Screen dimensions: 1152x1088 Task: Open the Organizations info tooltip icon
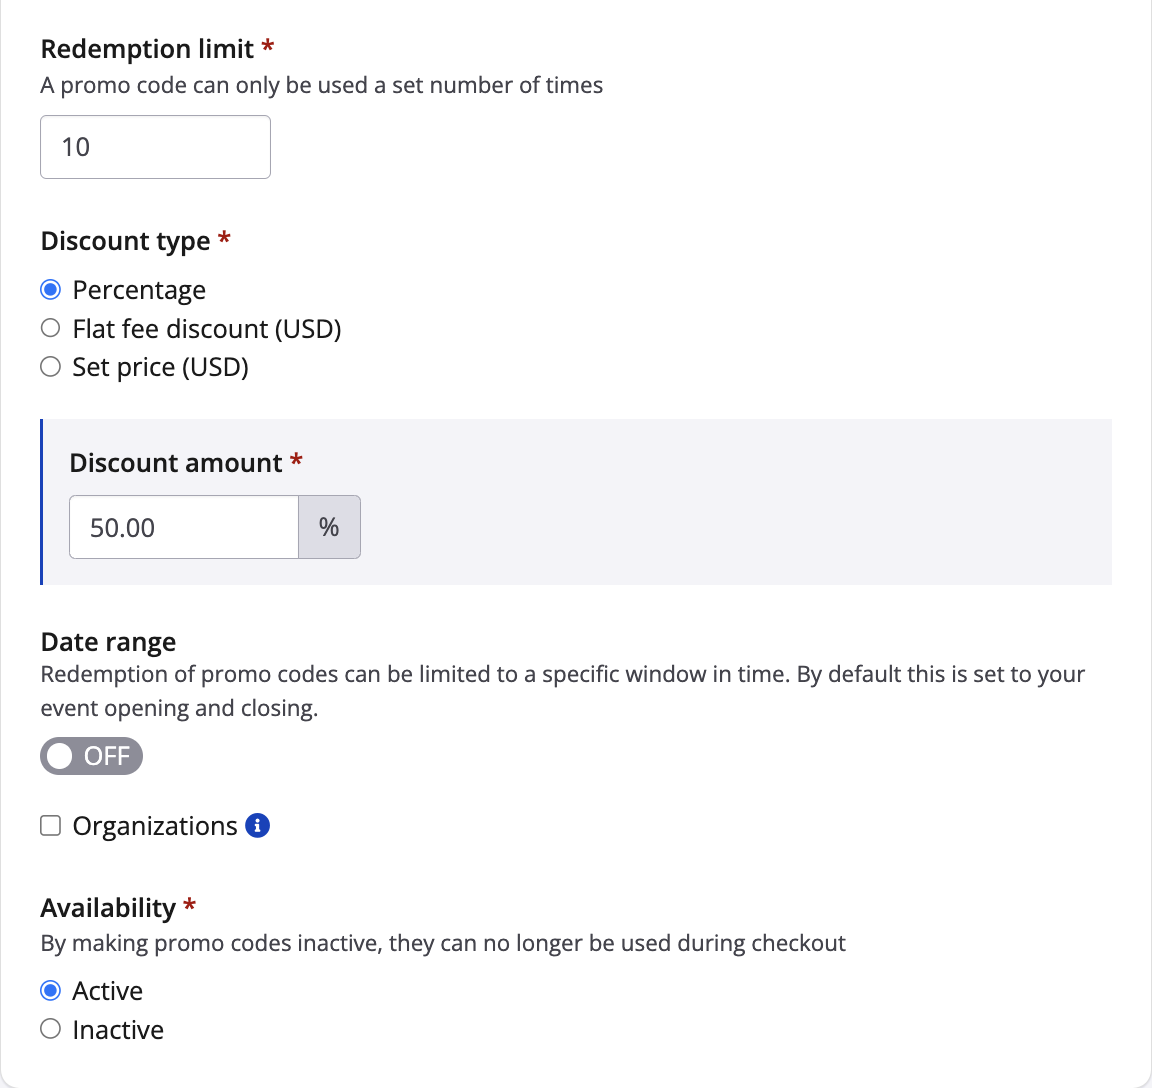tap(257, 826)
